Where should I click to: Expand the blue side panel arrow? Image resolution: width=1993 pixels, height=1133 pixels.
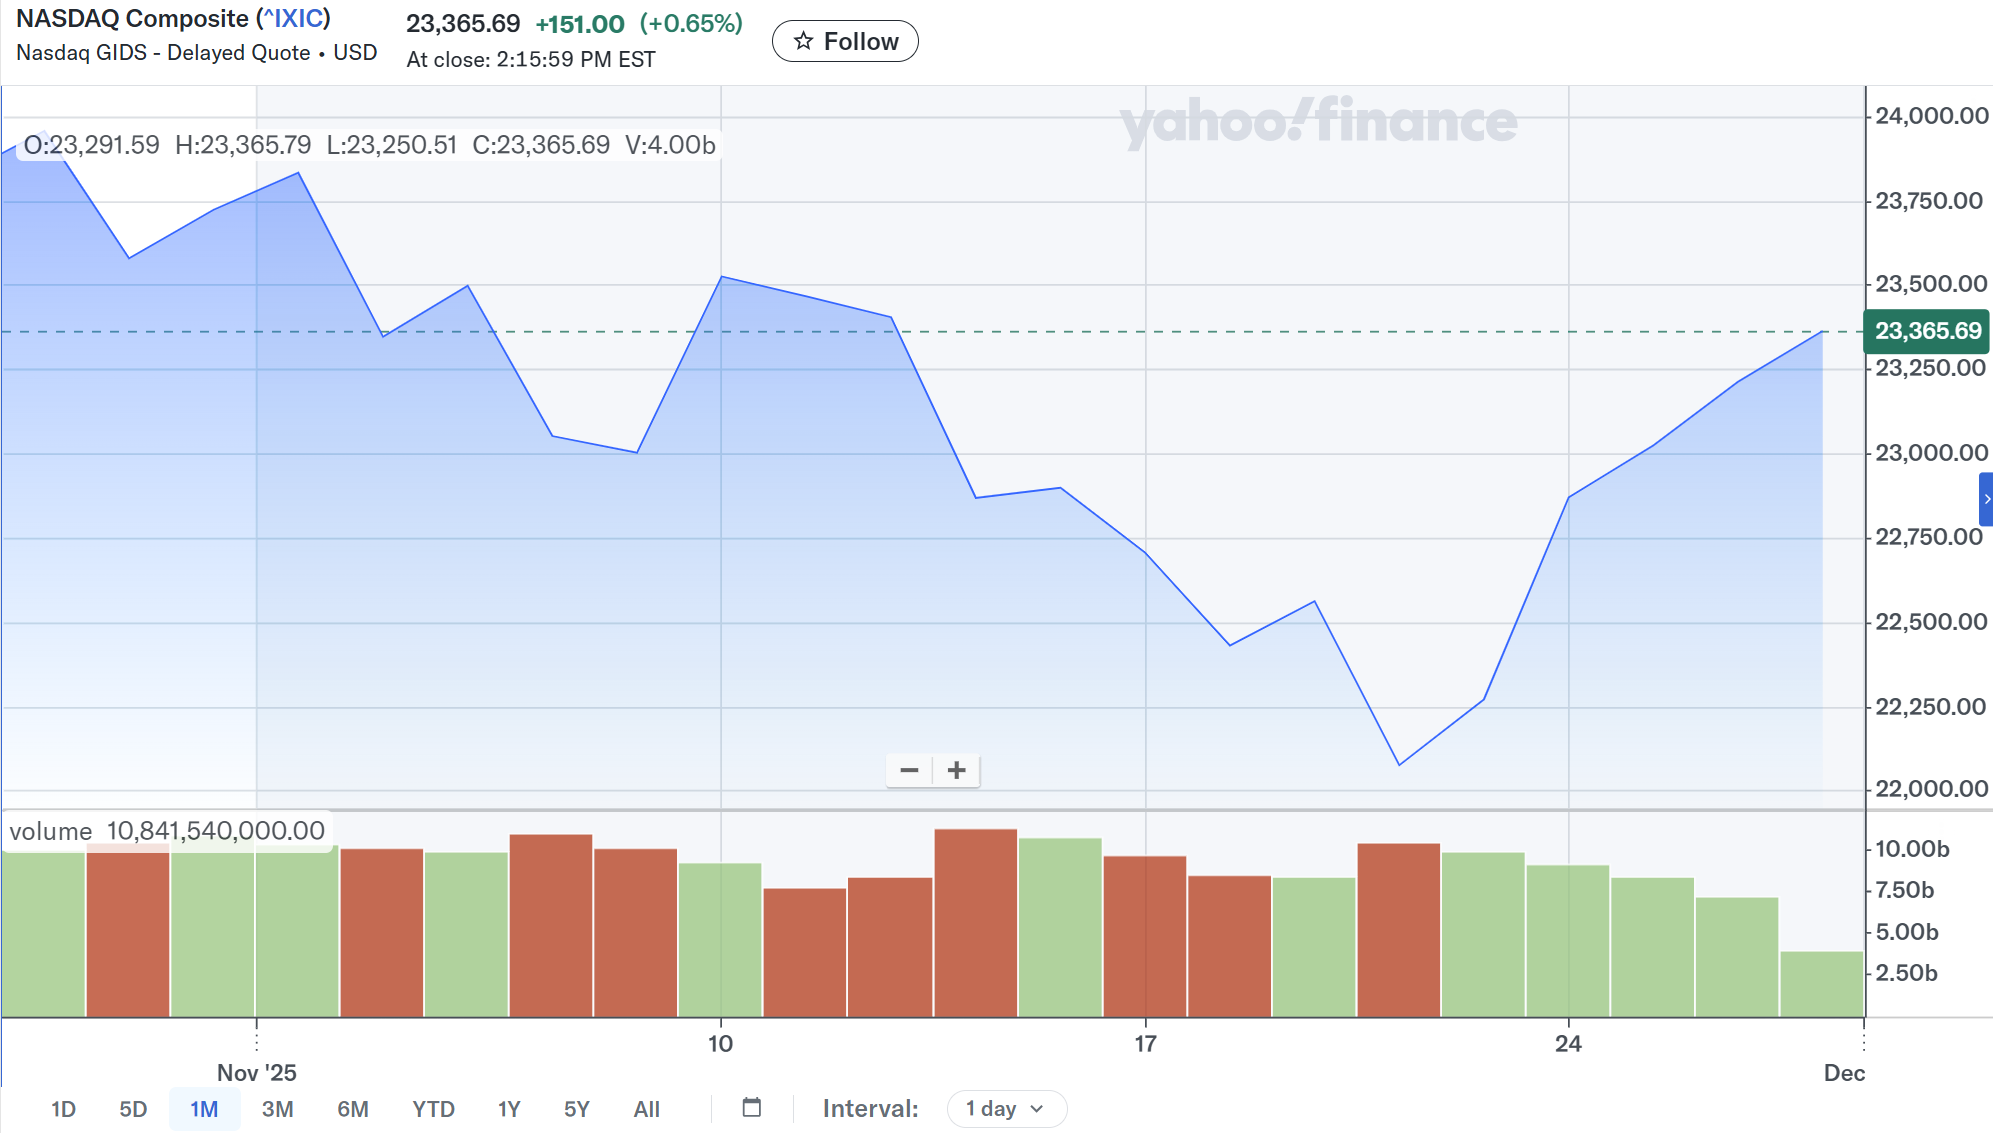(x=1986, y=499)
